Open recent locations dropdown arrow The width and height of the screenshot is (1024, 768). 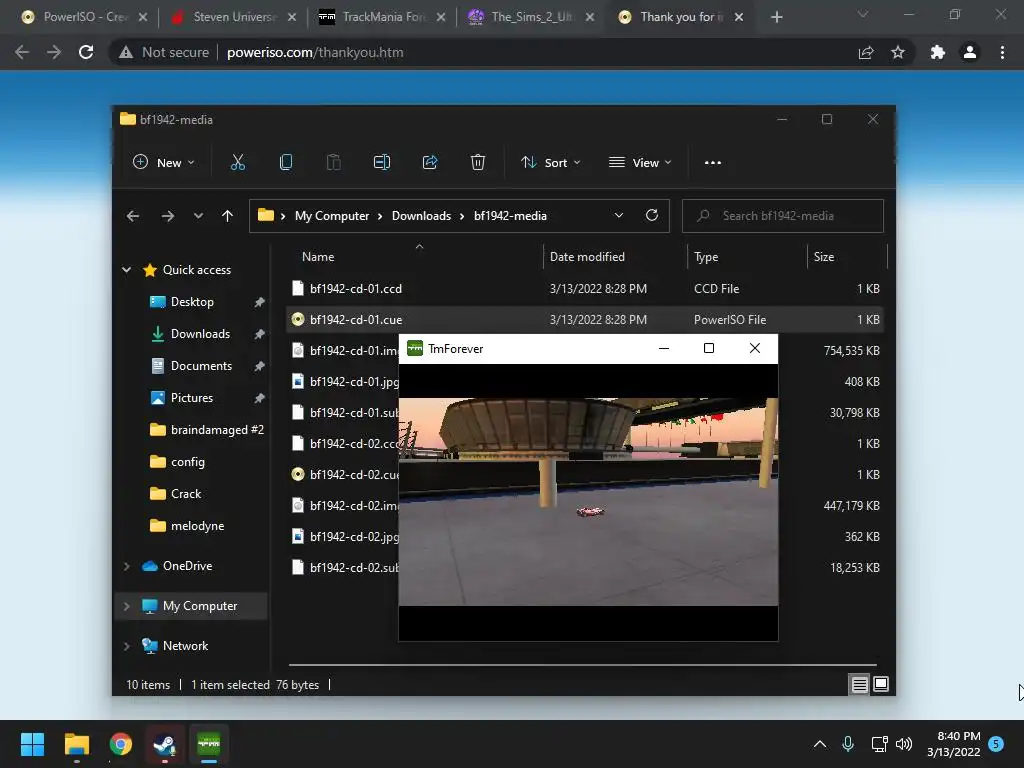click(198, 216)
